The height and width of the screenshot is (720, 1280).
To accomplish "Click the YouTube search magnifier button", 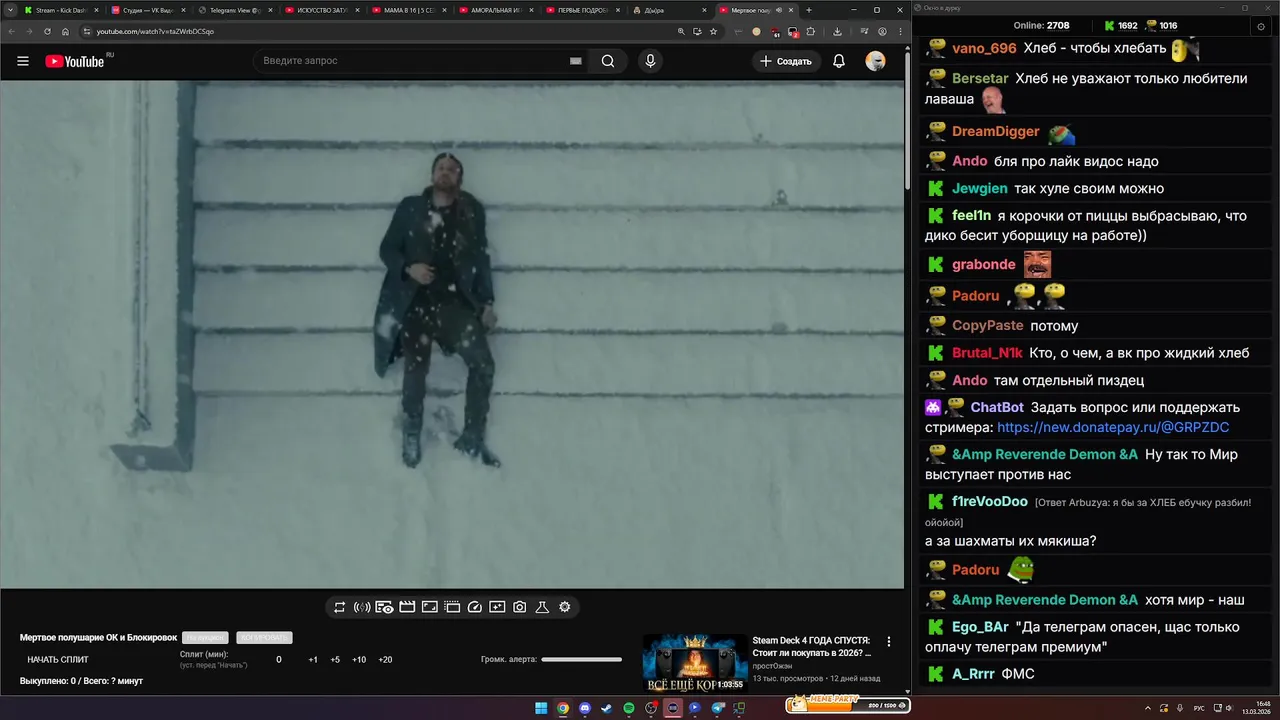I will (x=608, y=61).
